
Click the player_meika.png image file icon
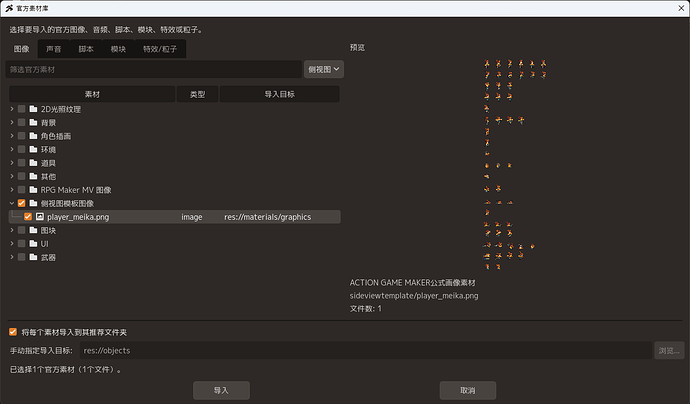(40, 217)
